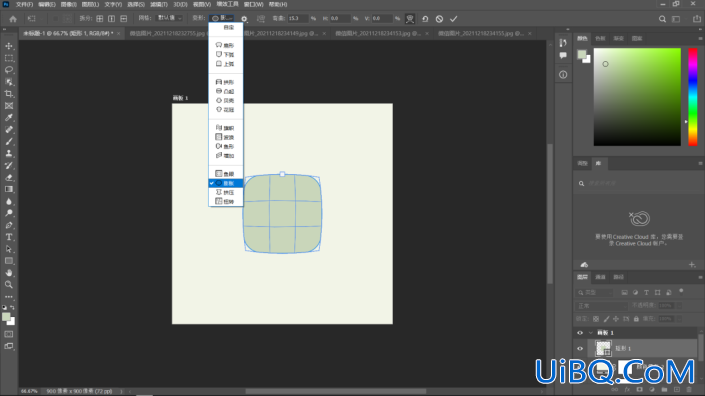The image size is (705, 396).
Task: Select the Eyedropper tool
Action: click(x=9, y=118)
